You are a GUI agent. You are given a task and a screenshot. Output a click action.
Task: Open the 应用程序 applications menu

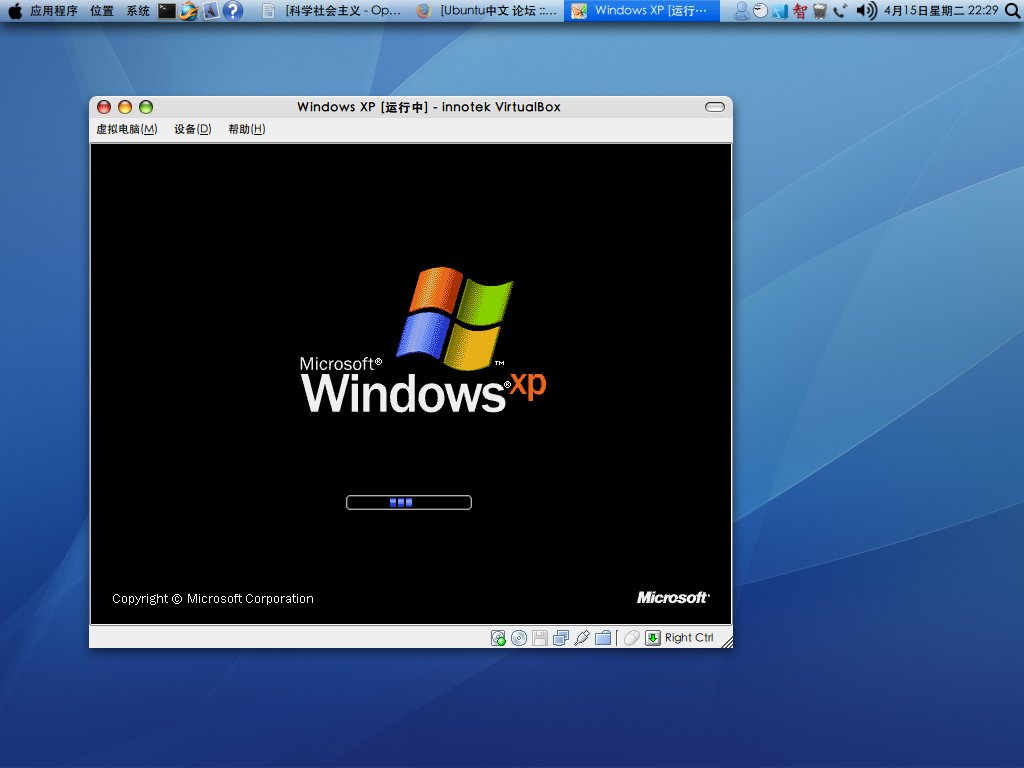[54, 11]
